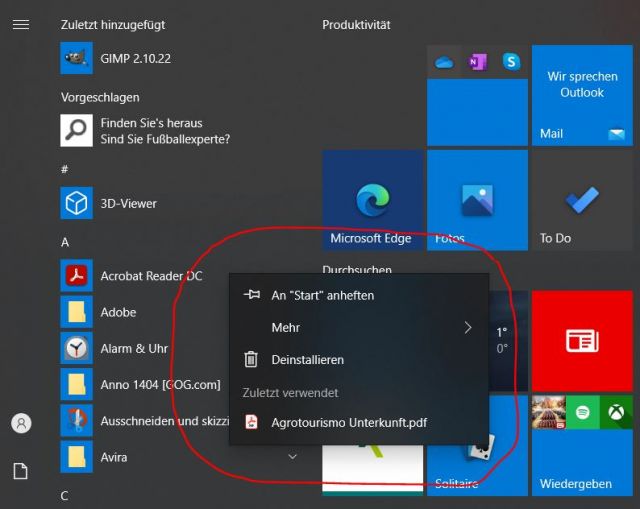Screen dimensions: 640x509
Task: Click the letter A group header
Action: [x=65, y=242]
